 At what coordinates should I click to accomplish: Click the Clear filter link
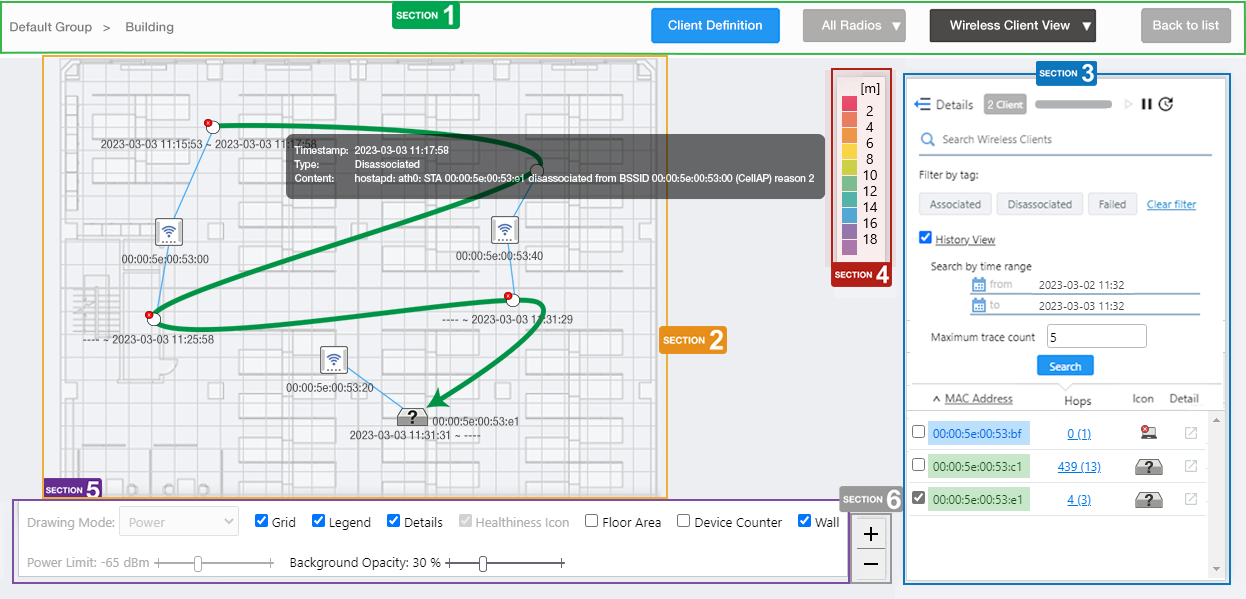coord(1171,204)
